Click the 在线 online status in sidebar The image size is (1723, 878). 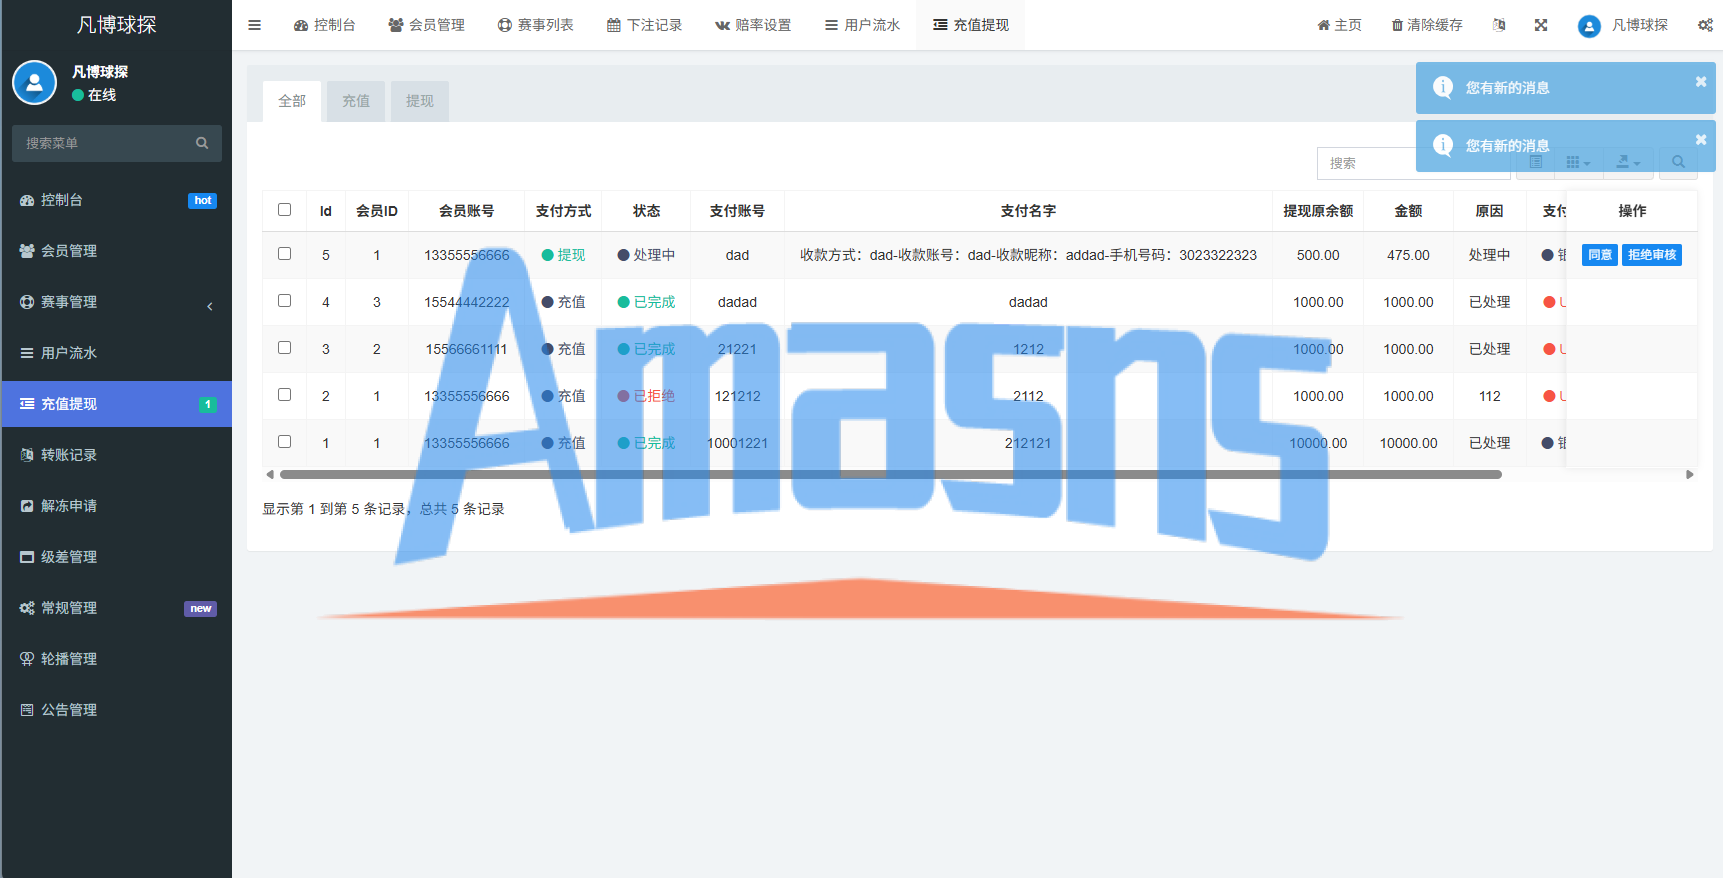pos(94,95)
